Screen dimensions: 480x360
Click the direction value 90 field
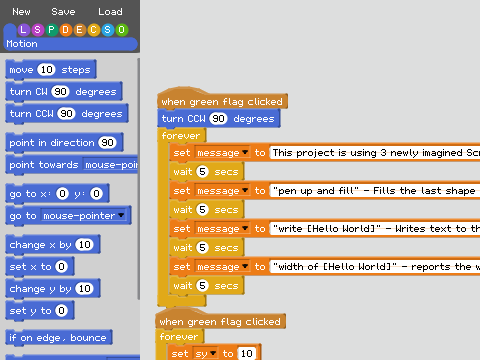pyautogui.click(x=107, y=143)
